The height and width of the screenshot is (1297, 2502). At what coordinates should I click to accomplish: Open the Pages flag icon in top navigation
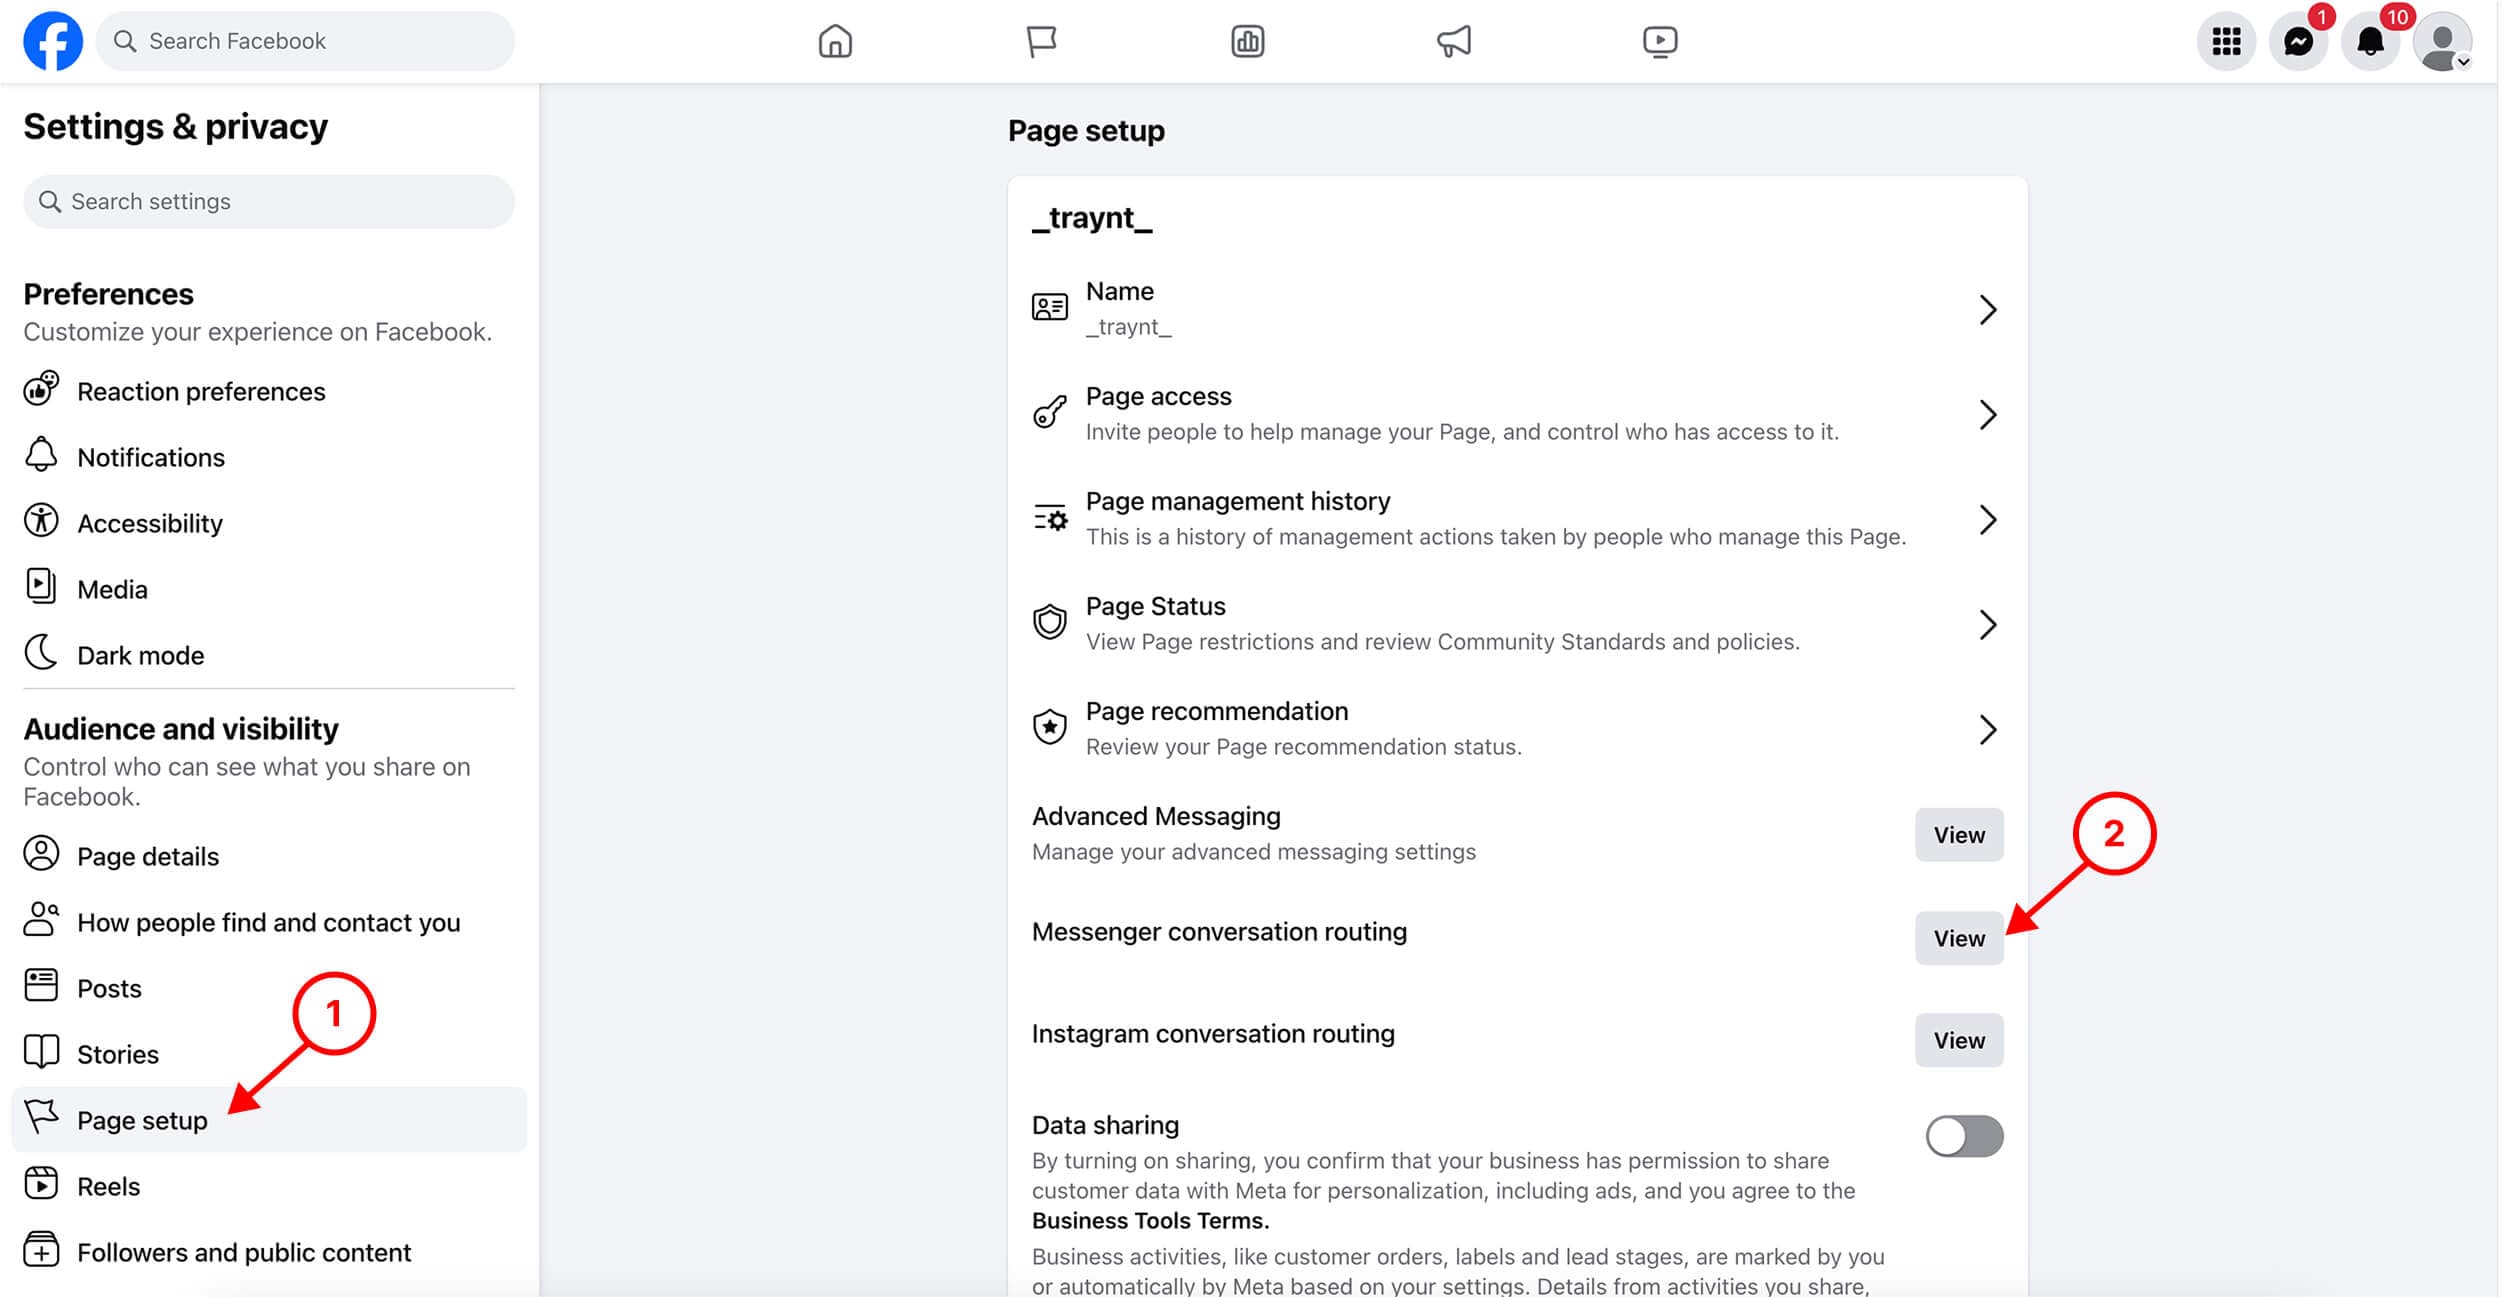tap(1041, 41)
